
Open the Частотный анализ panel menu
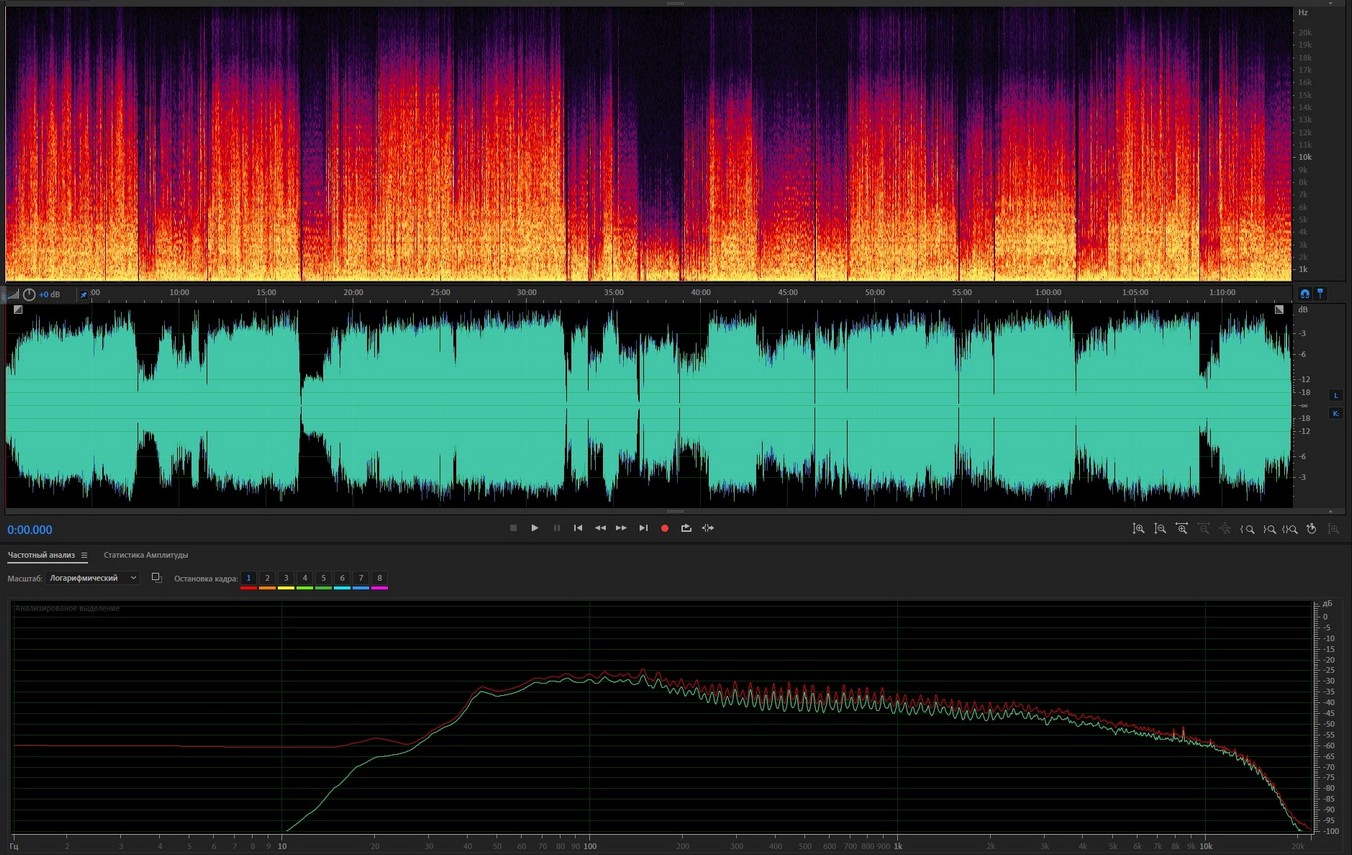[x=84, y=555]
